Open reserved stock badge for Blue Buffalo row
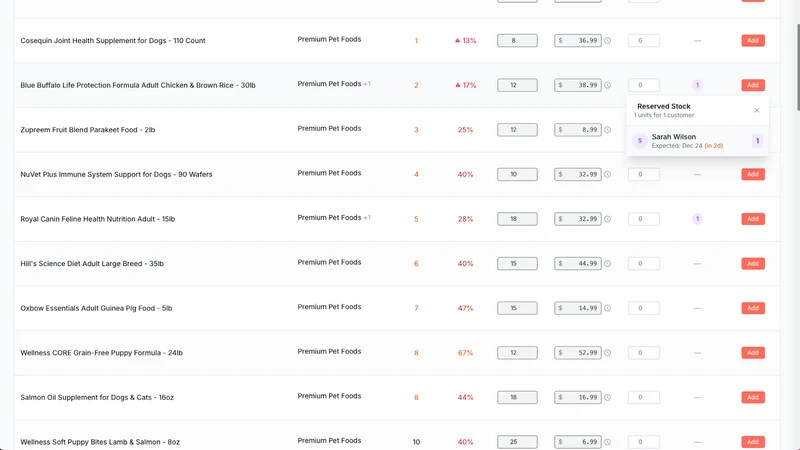The width and height of the screenshot is (800, 450). [x=697, y=85]
